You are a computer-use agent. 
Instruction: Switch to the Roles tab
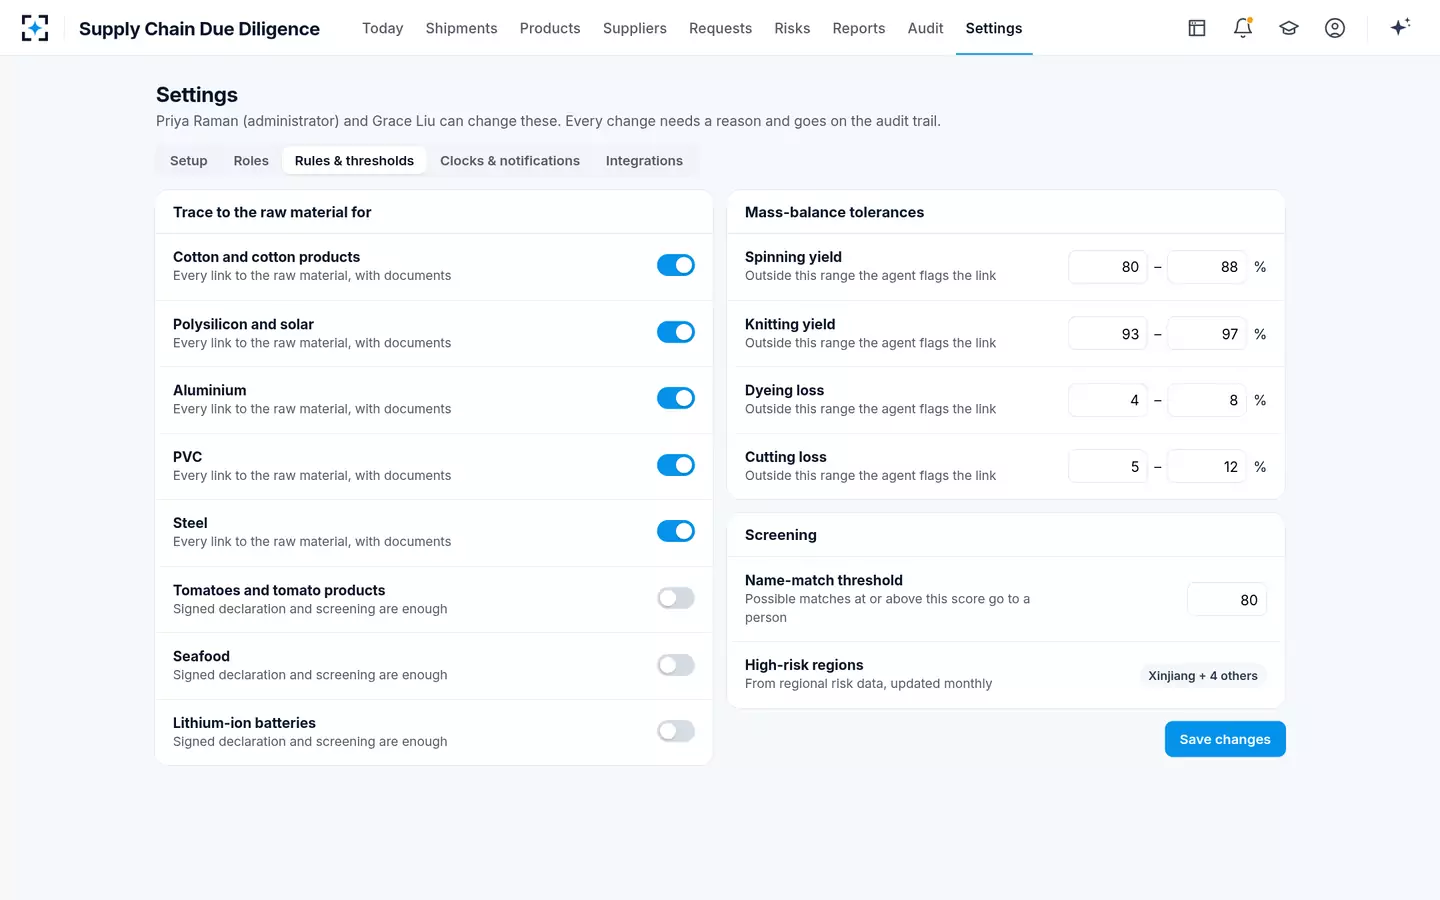pos(251,161)
